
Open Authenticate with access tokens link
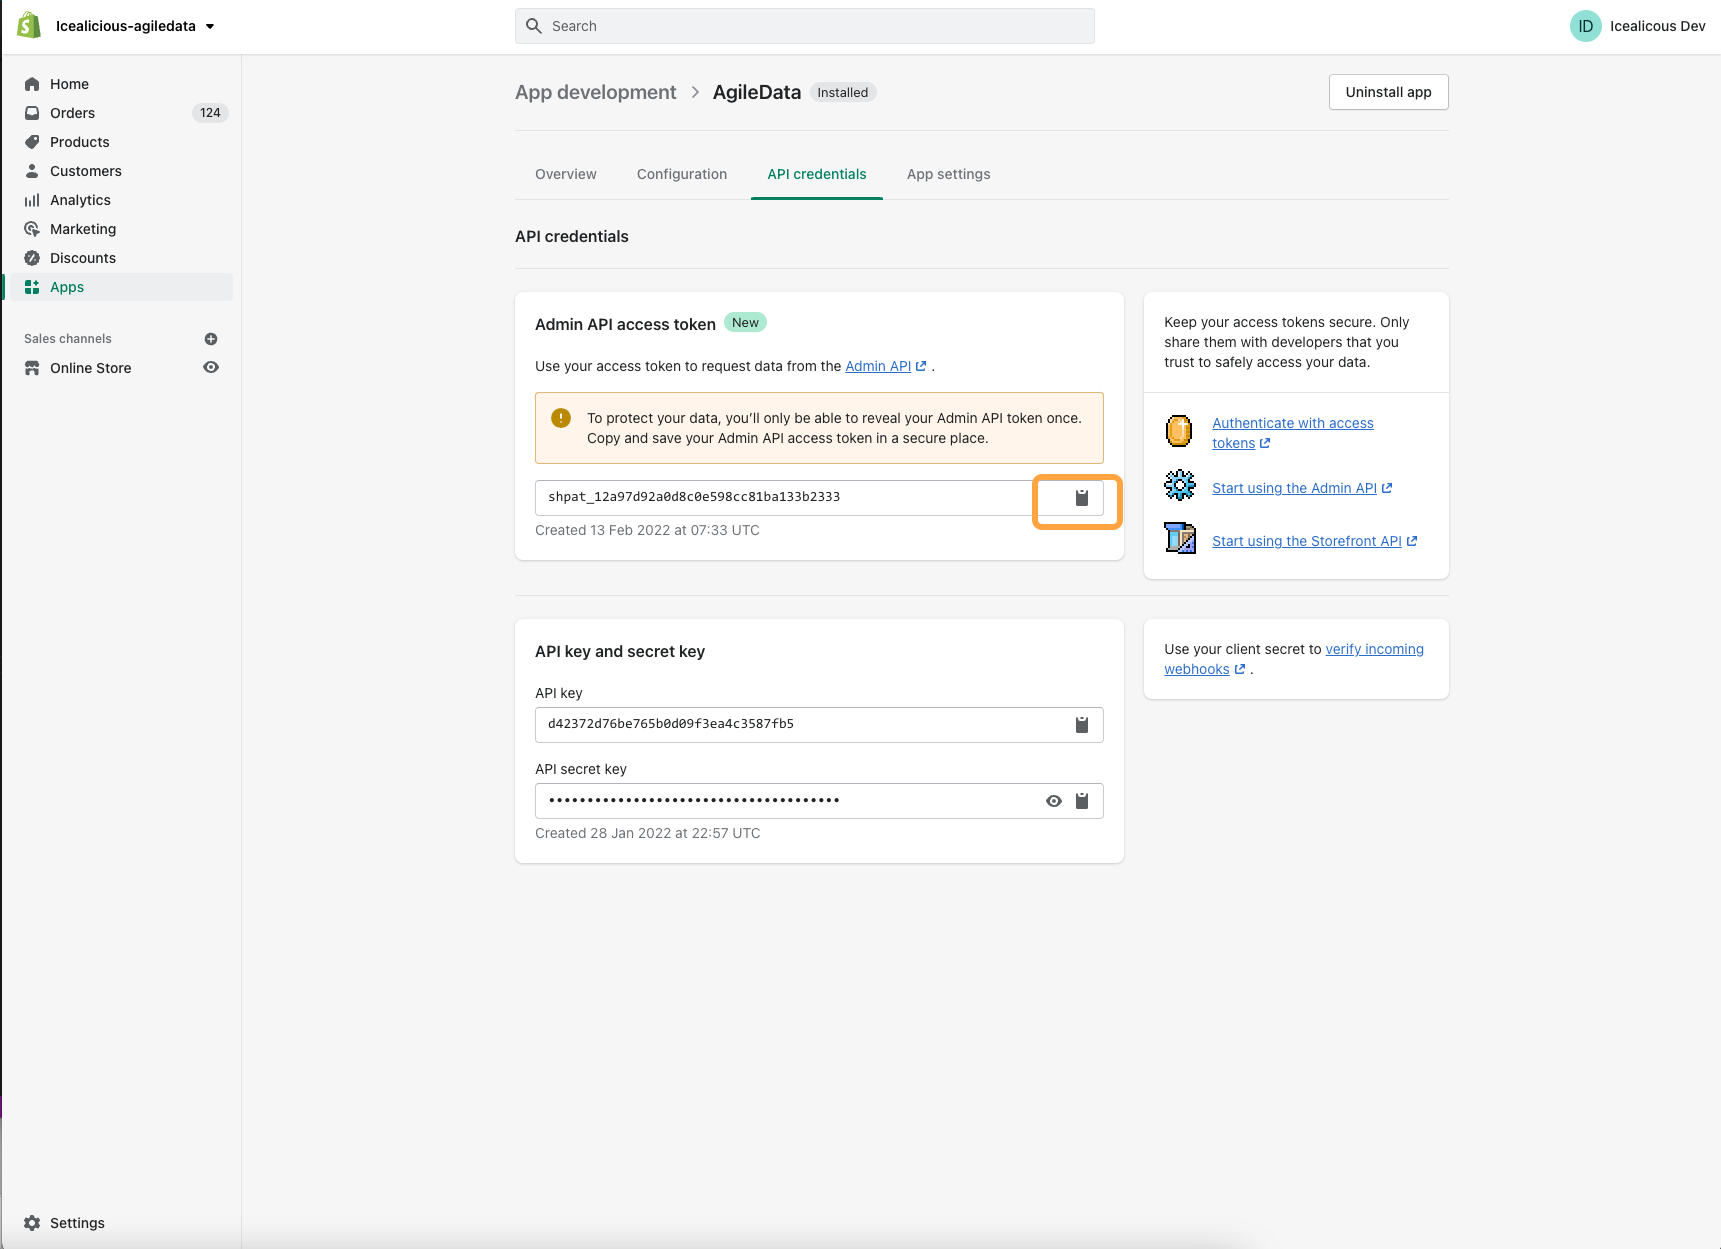pyautogui.click(x=1292, y=433)
